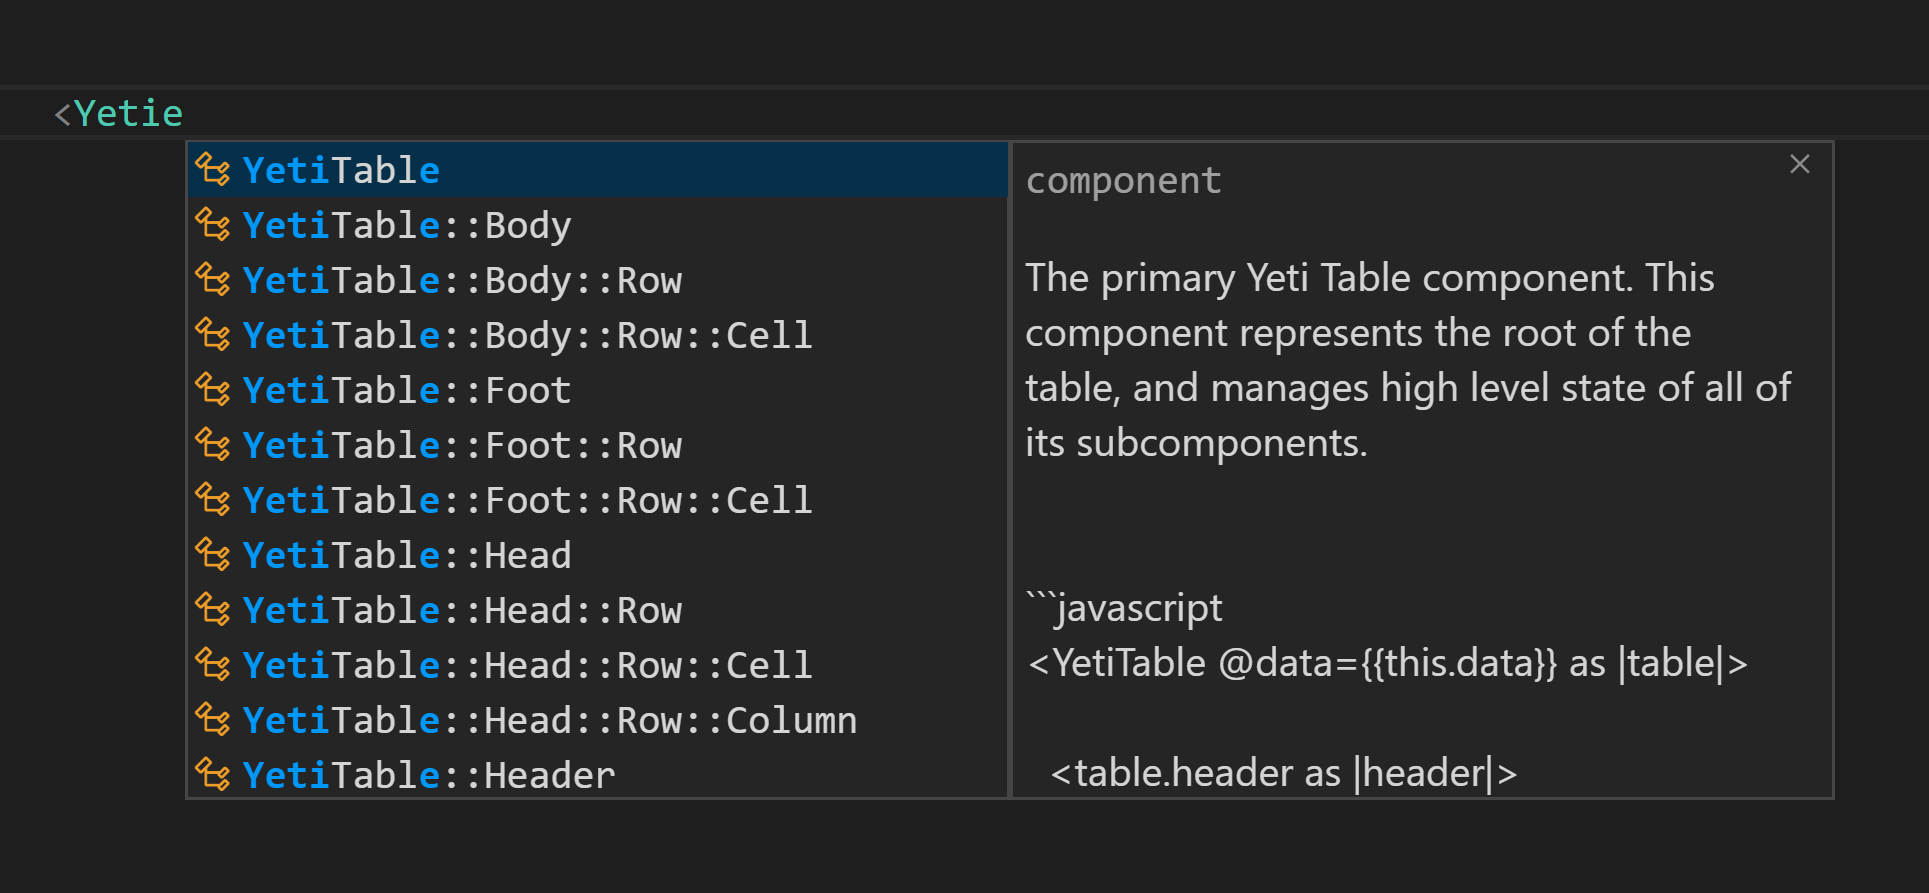Click the component icon beside YetiTable
The image size is (1929, 893).
[x=212, y=170]
